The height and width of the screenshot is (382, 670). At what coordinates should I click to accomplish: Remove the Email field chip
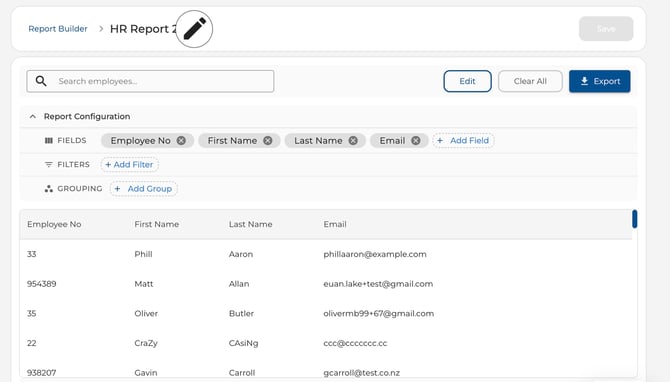pos(415,141)
